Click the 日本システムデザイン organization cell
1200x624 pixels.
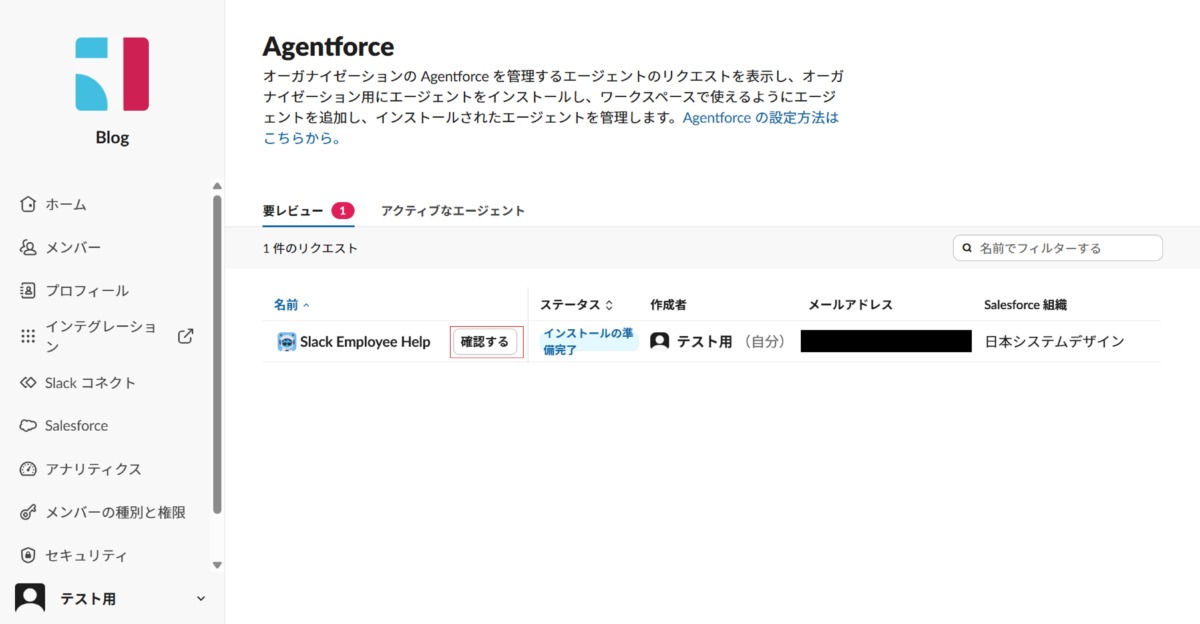(1054, 342)
